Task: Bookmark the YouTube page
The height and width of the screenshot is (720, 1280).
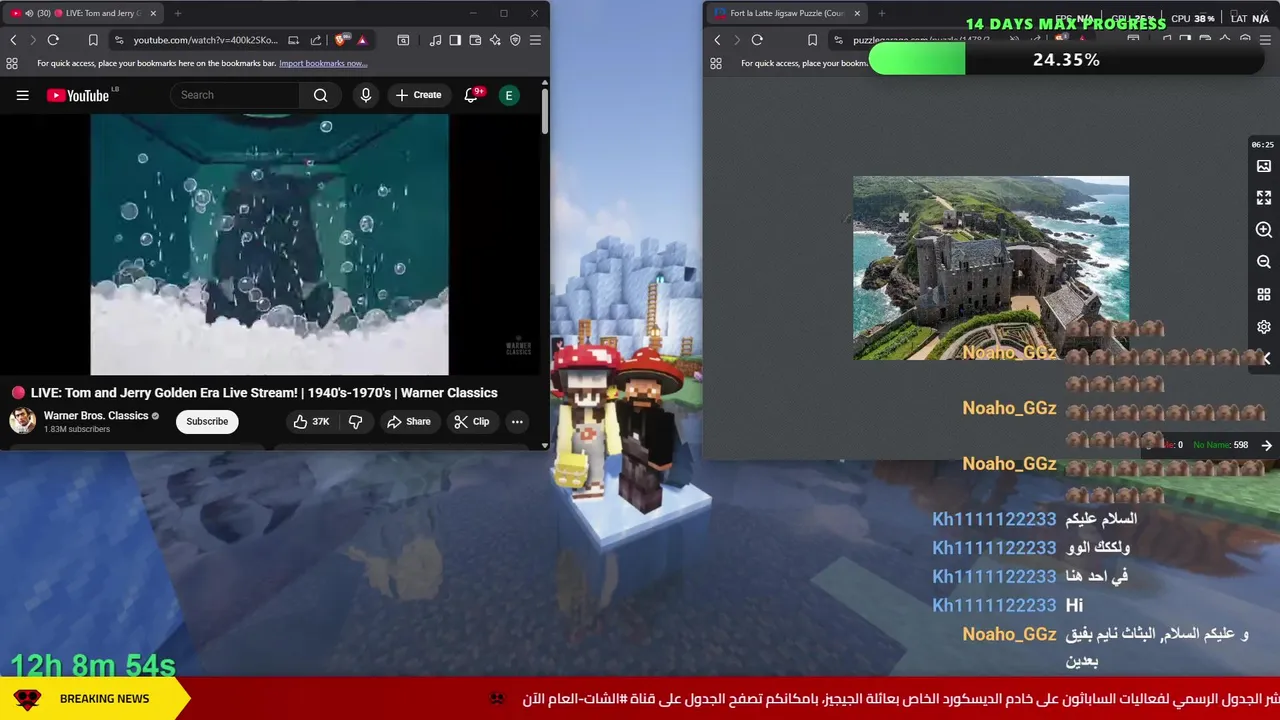Action: (x=93, y=40)
